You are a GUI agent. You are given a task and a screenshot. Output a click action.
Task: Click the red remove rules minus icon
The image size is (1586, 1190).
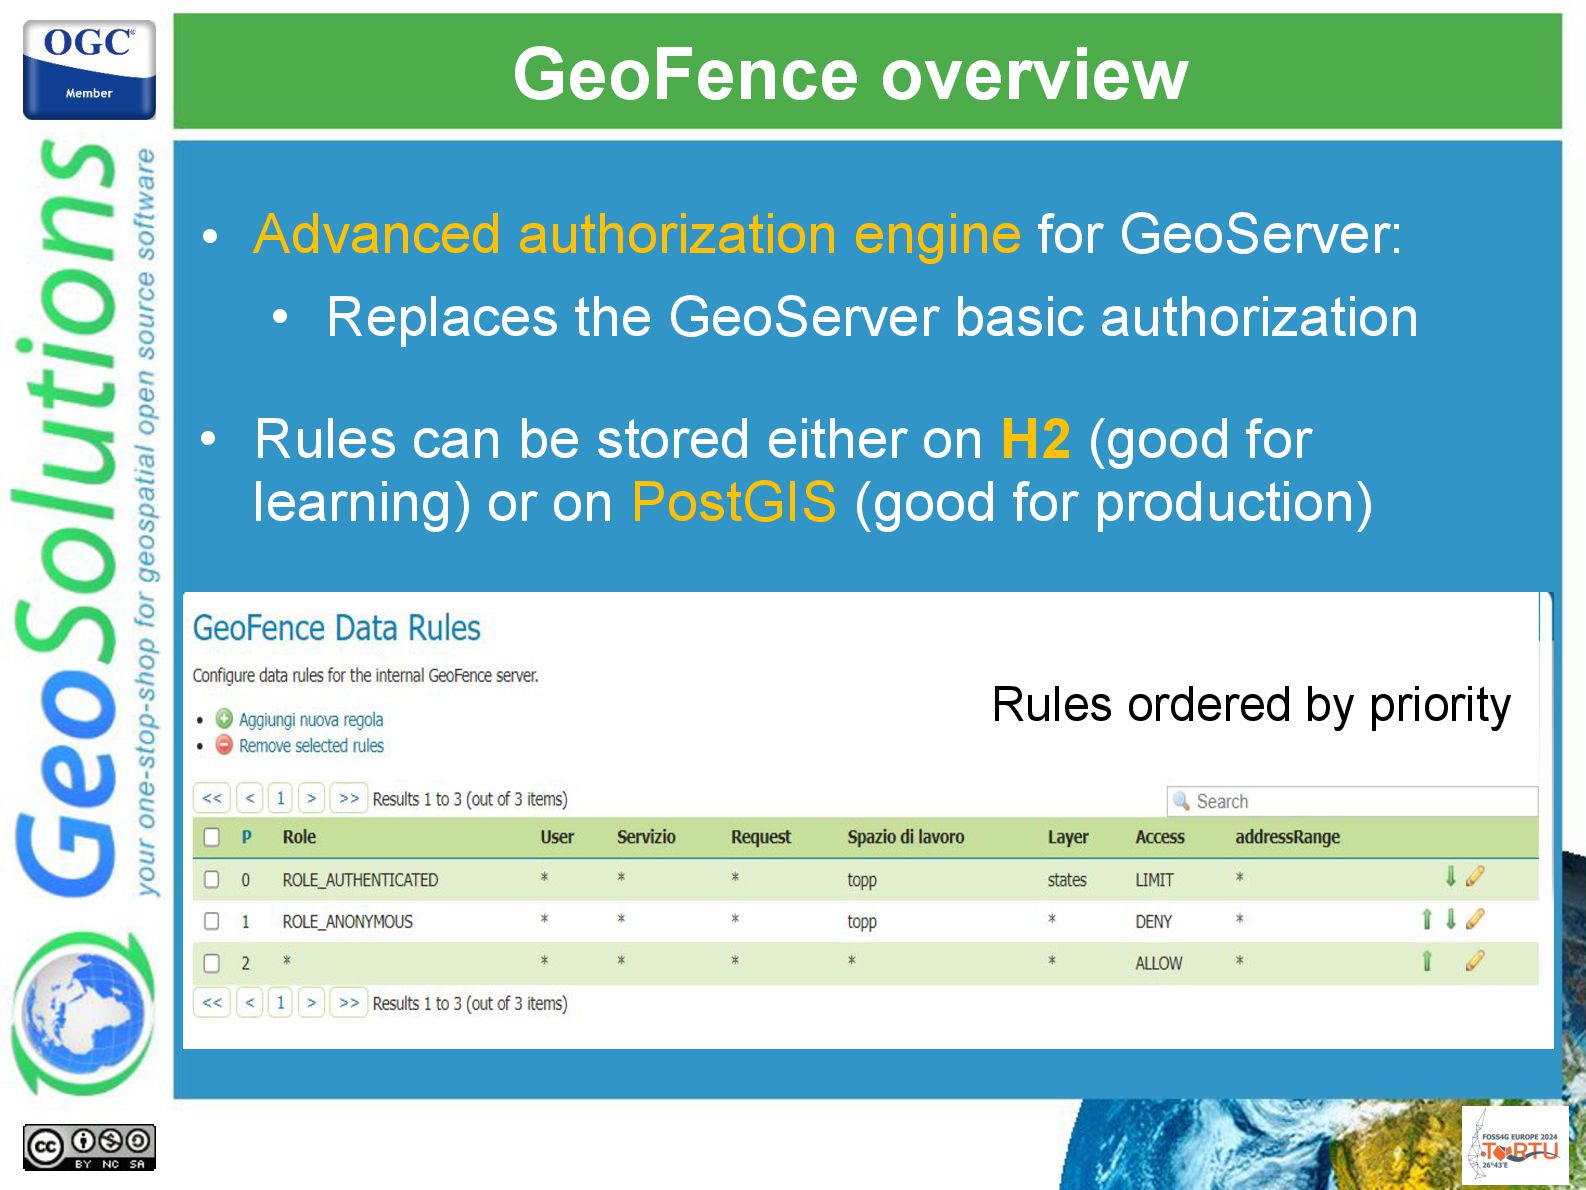point(224,745)
